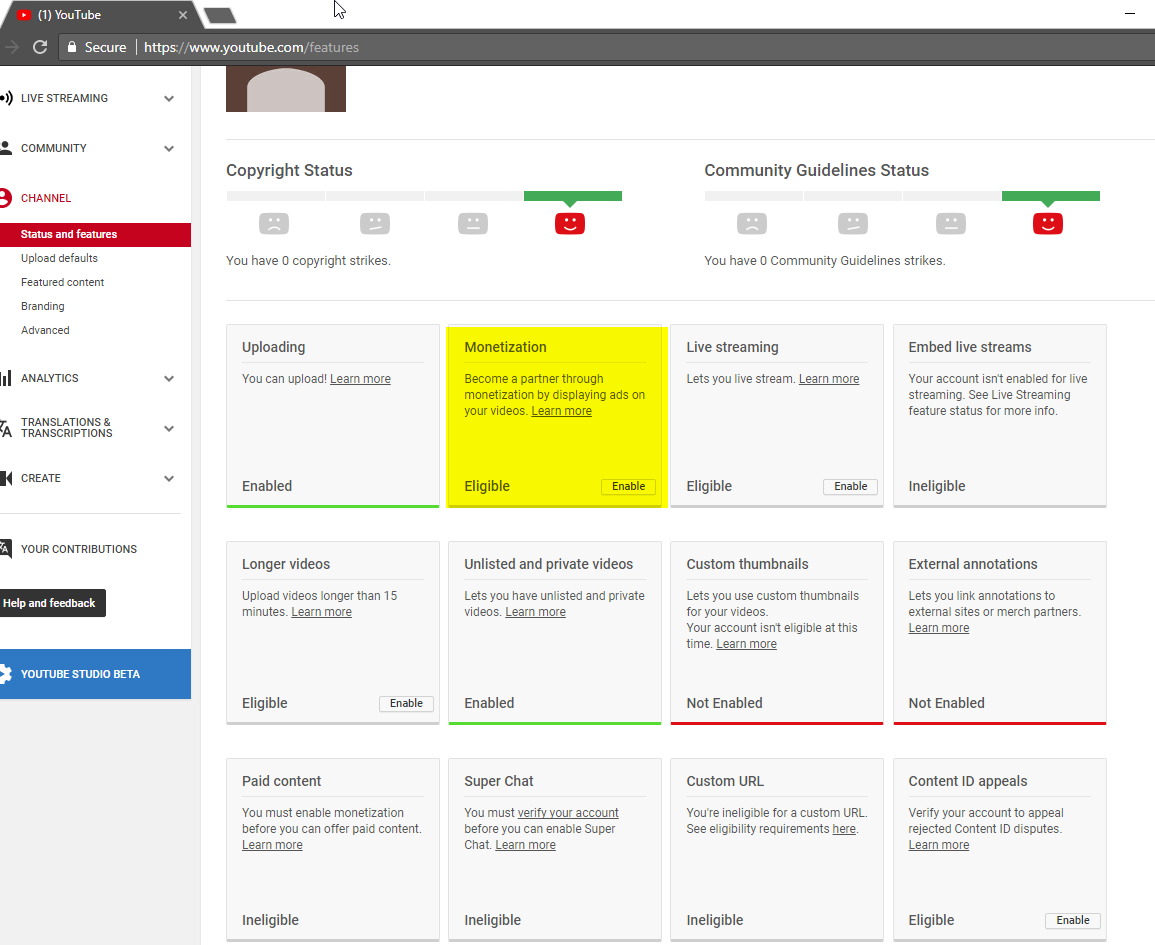The image size is (1155, 945).
Task: Click the secure padlock icon in address bar
Action: (71, 47)
